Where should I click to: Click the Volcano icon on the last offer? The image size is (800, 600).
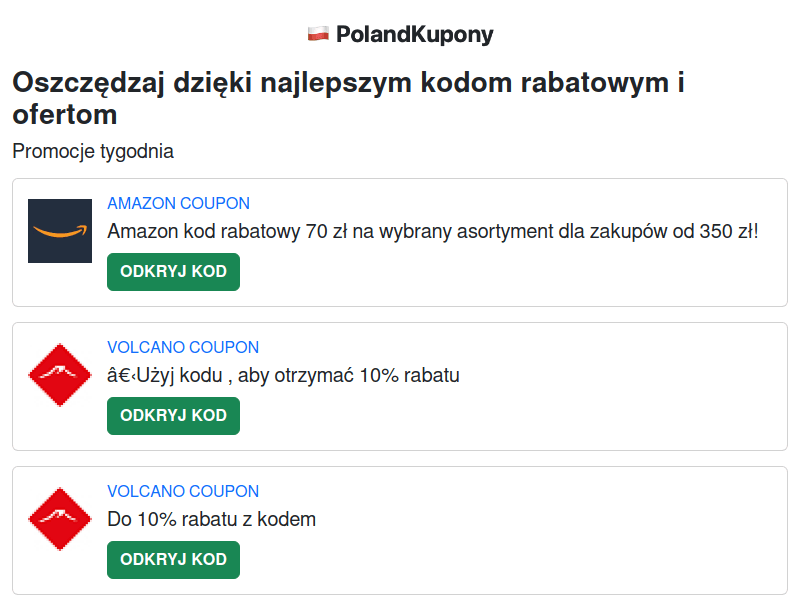59,518
